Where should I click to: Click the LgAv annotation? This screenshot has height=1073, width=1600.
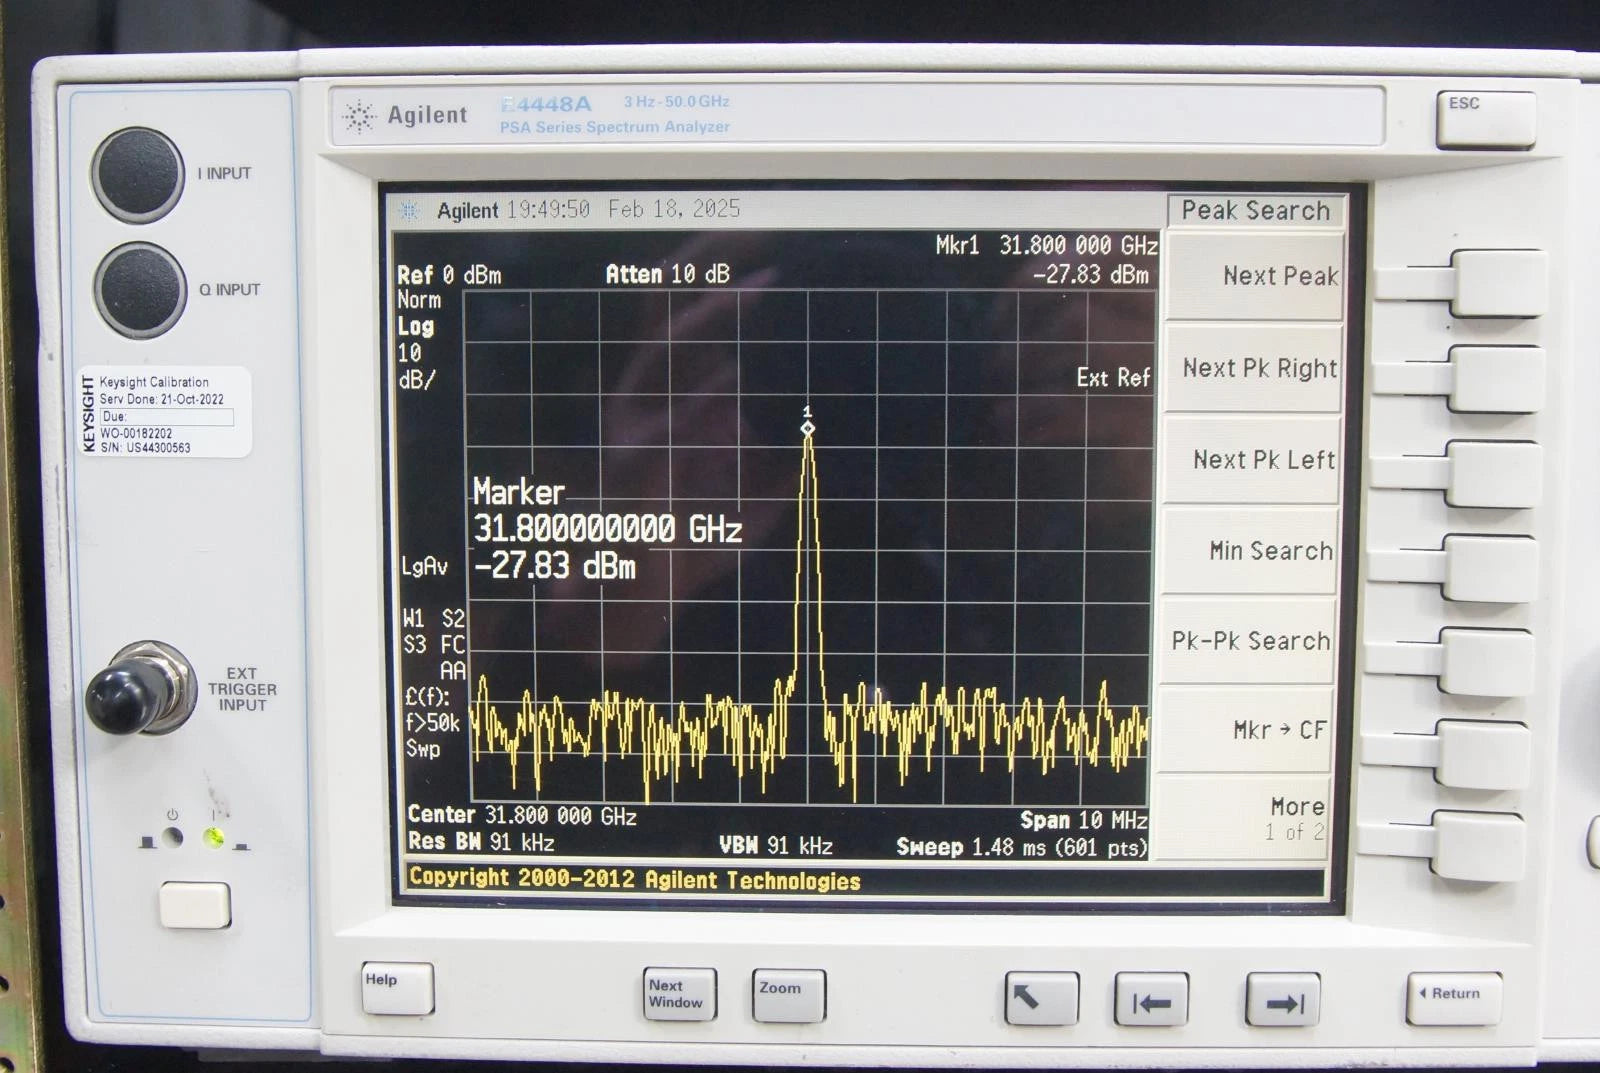pyautogui.click(x=424, y=566)
